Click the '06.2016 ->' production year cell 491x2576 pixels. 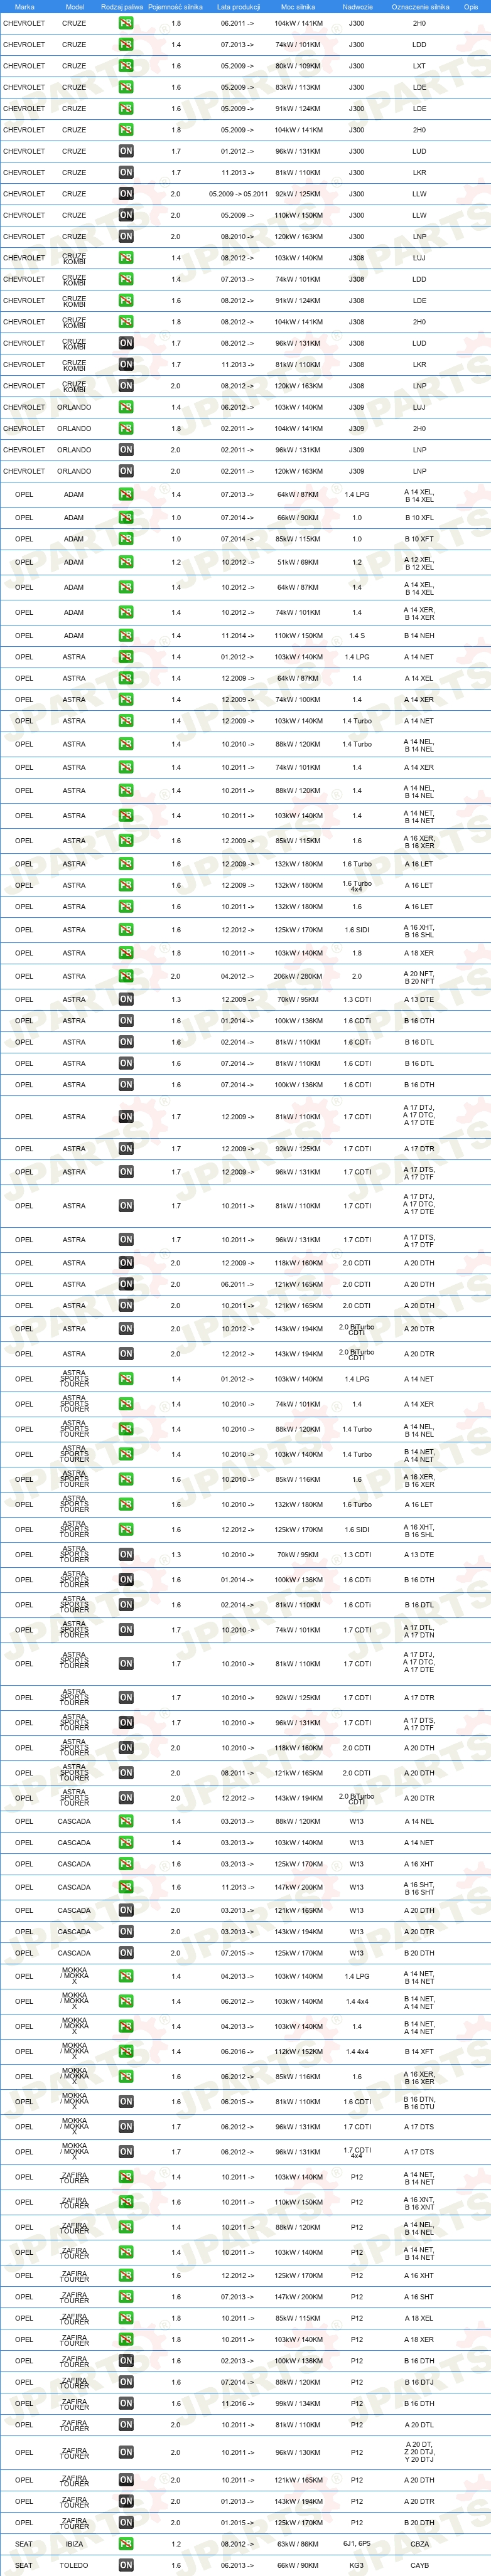click(x=237, y=2051)
